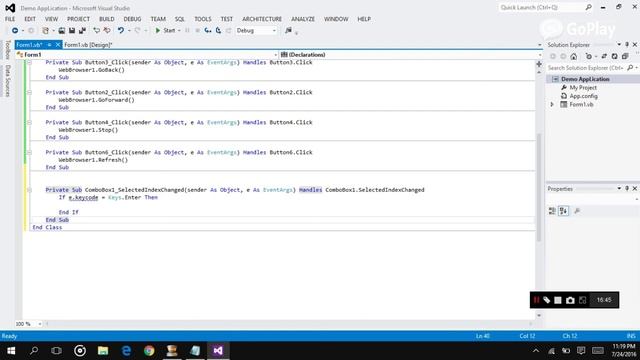Collapse the Button3_Click sub outline
The image size is (640, 360).
point(29,62)
